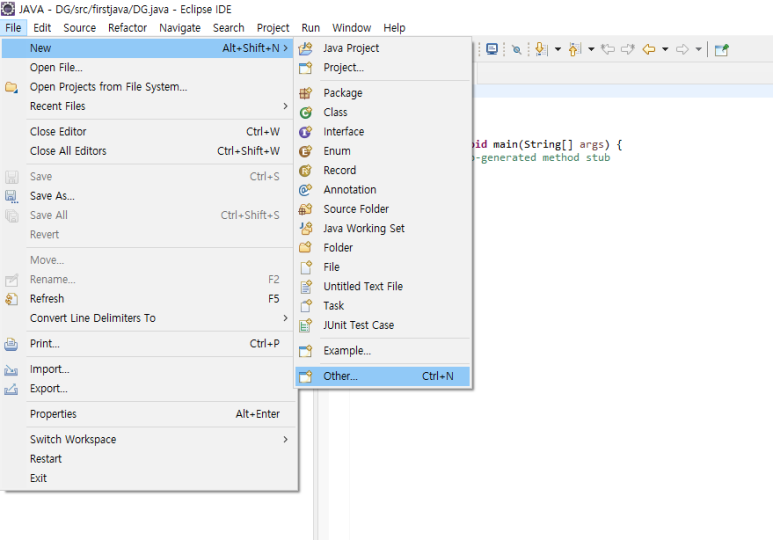Open the Edit menu
The height and width of the screenshot is (540, 773).
(x=42, y=28)
